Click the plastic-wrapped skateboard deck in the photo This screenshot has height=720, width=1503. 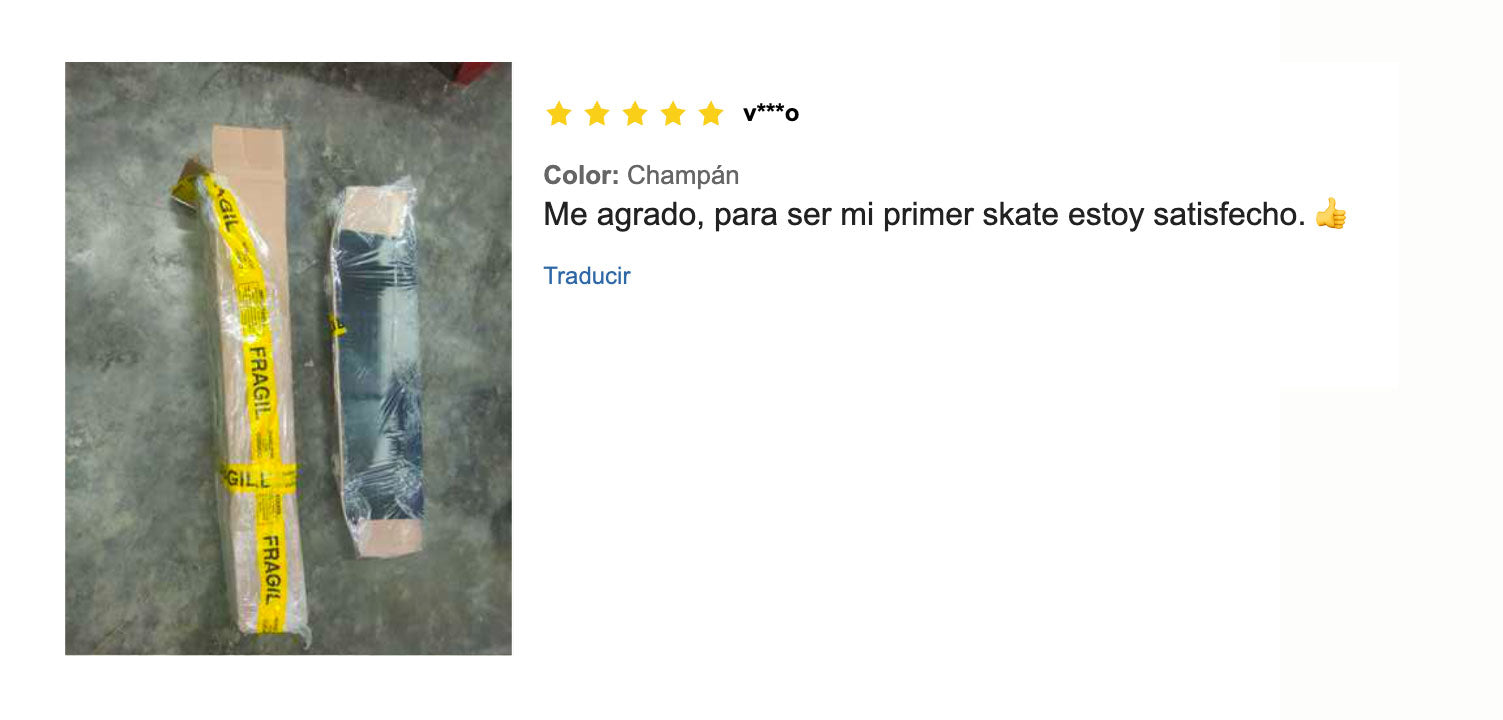tap(379, 365)
